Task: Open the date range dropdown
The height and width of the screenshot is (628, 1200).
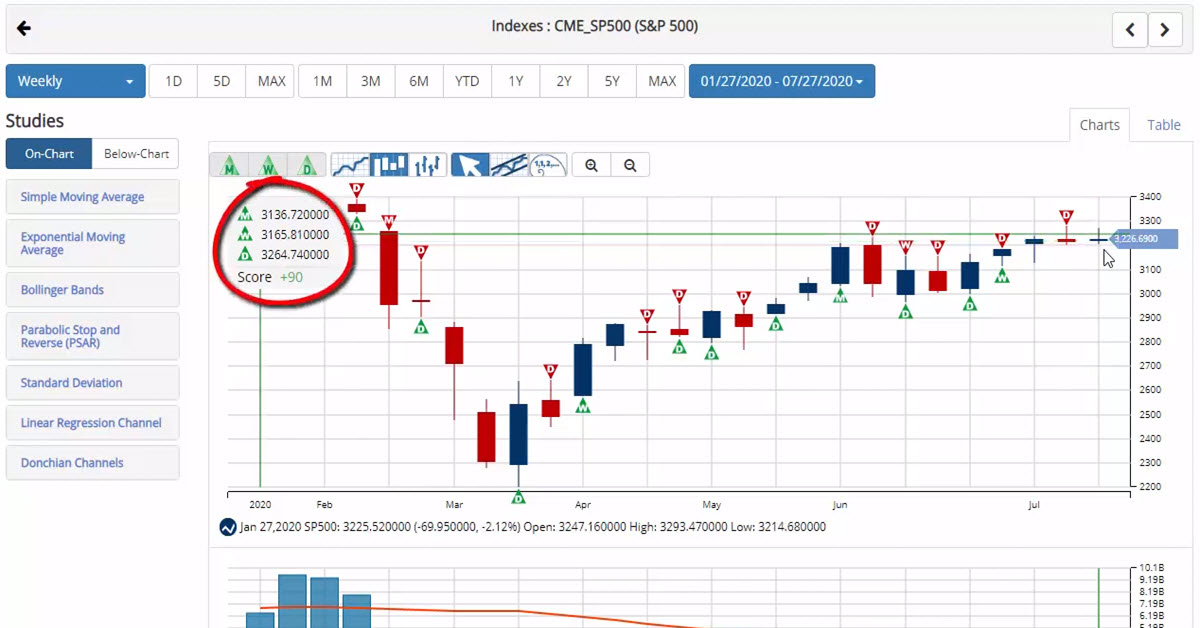Action: [x=781, y=82]
